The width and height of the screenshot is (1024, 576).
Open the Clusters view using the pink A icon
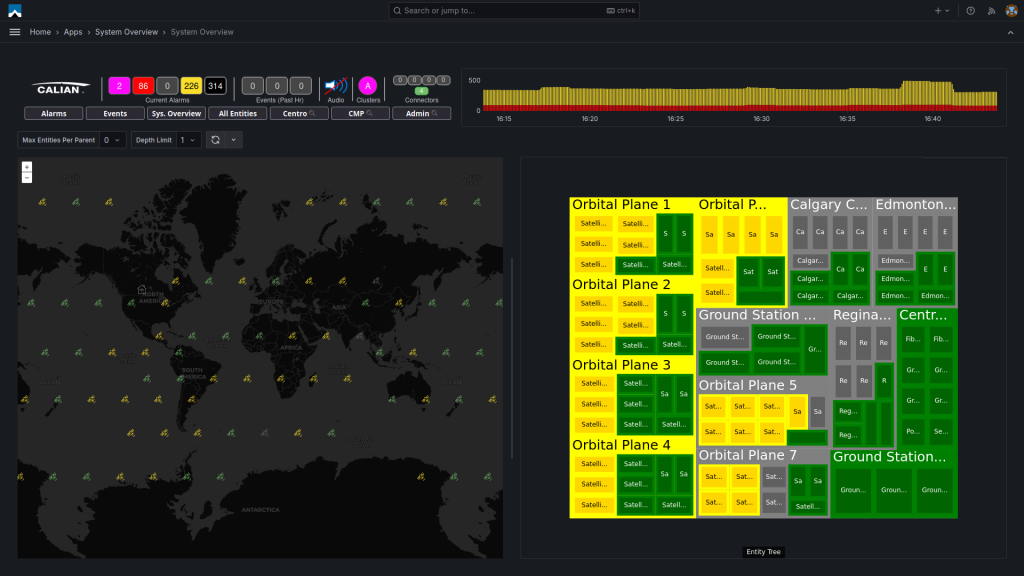(x=370, y=85)
